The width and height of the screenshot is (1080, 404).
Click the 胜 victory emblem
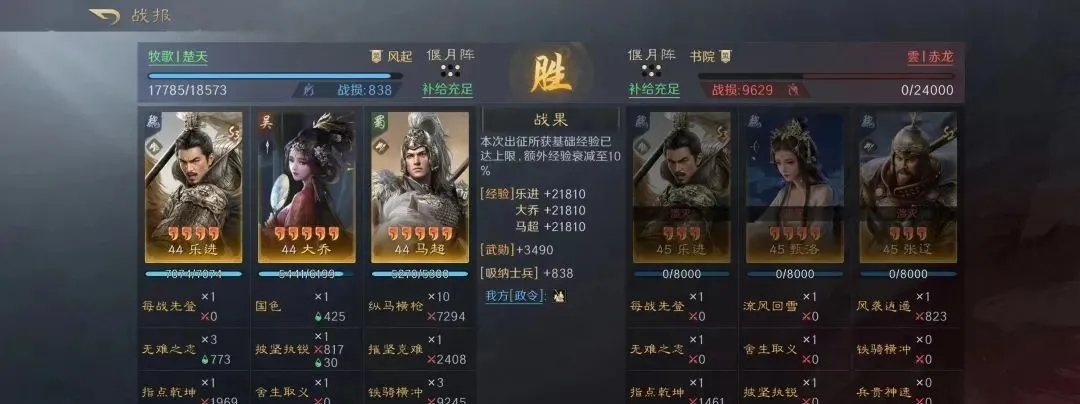(x=551, y=72)
